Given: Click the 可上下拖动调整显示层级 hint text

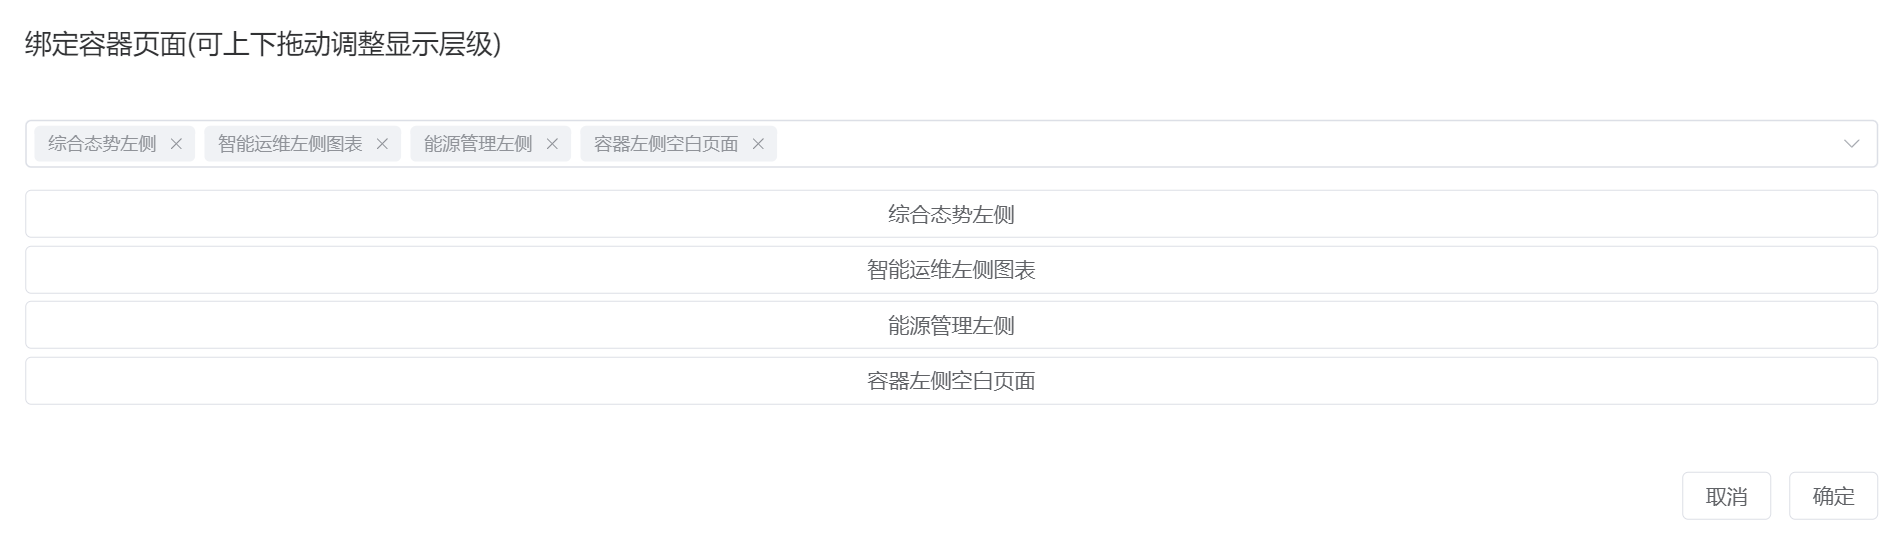Looking at the screenshot, I should tap(345, 44).
